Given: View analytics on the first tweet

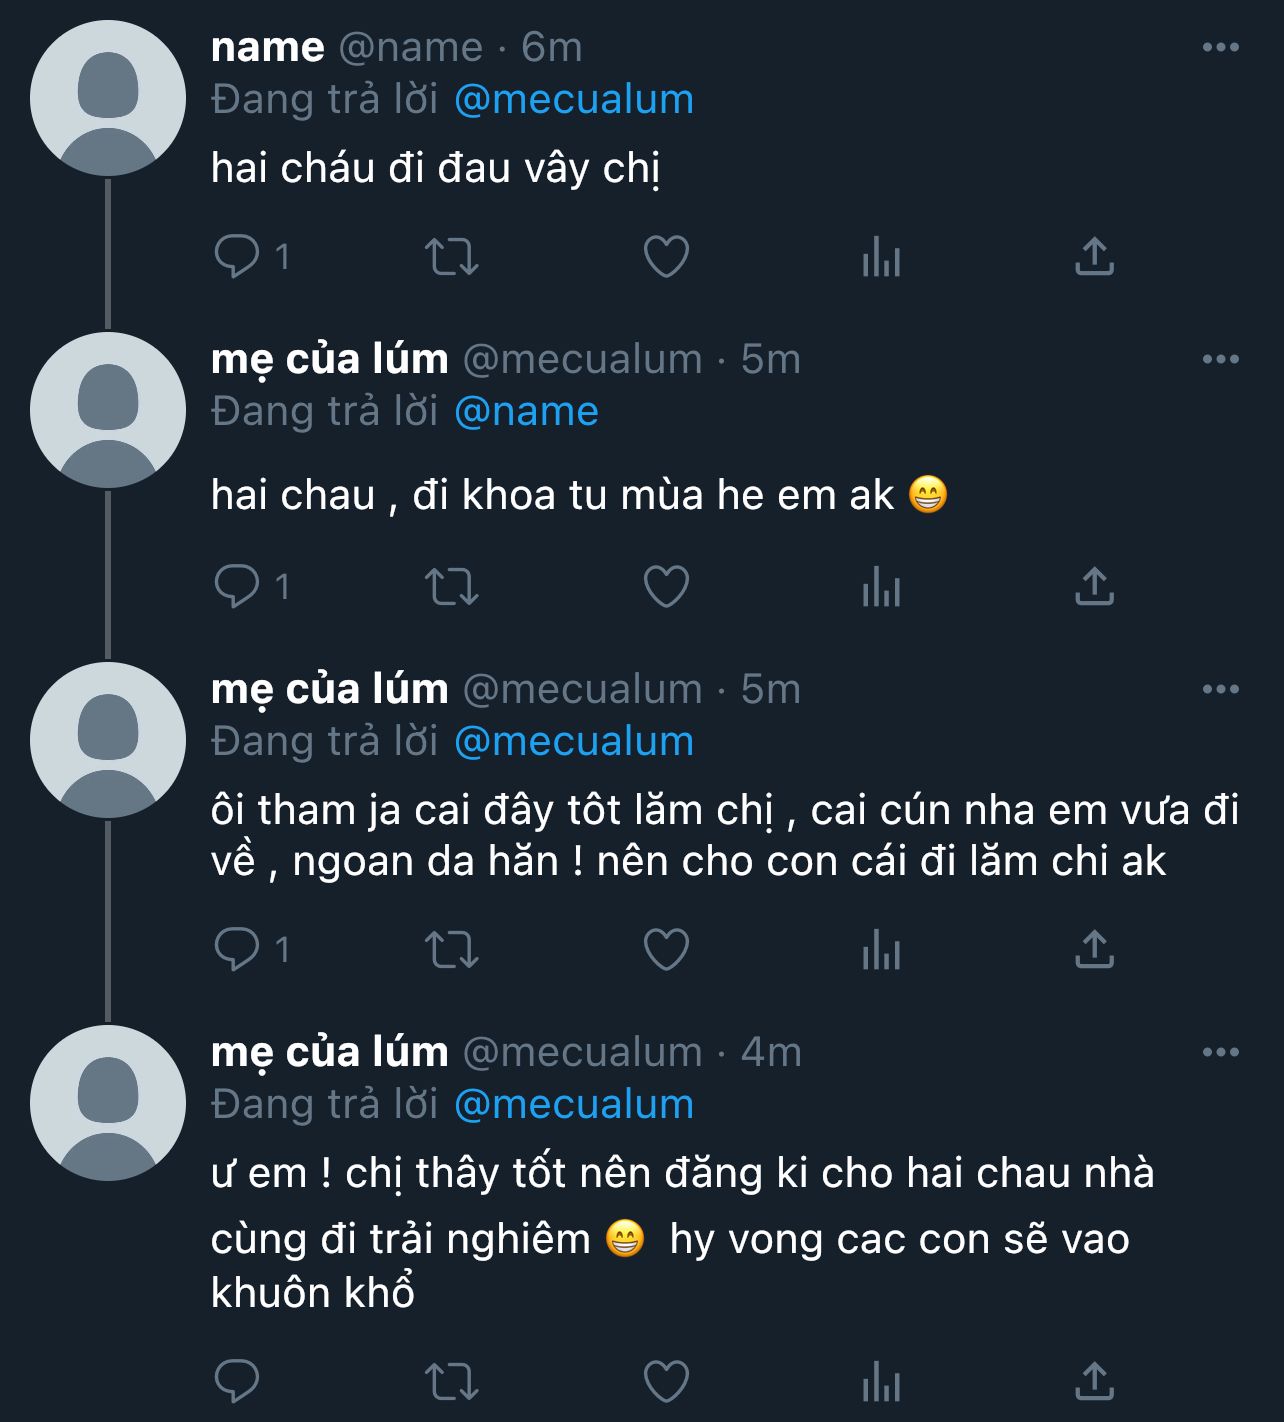Looking at the screenshot, I should tap(881, 256).
